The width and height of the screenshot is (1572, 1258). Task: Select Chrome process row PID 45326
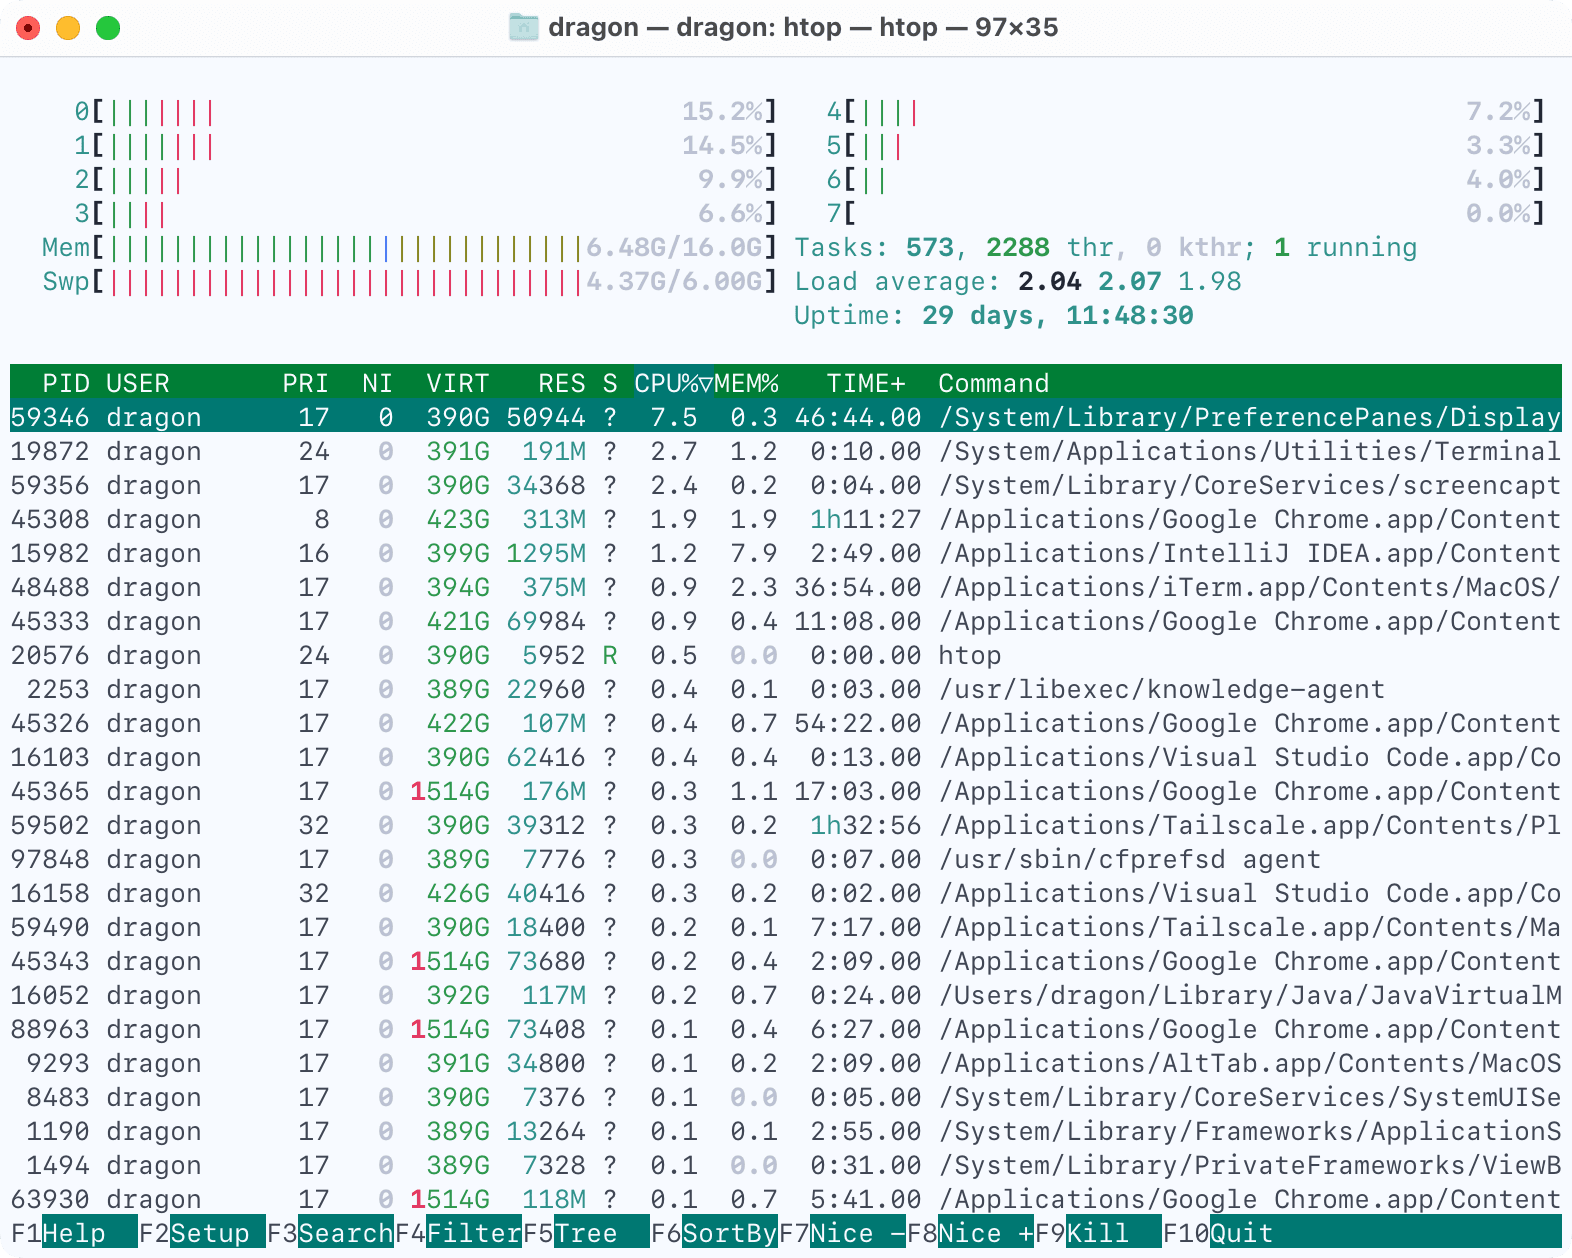[x=786, y=723]
